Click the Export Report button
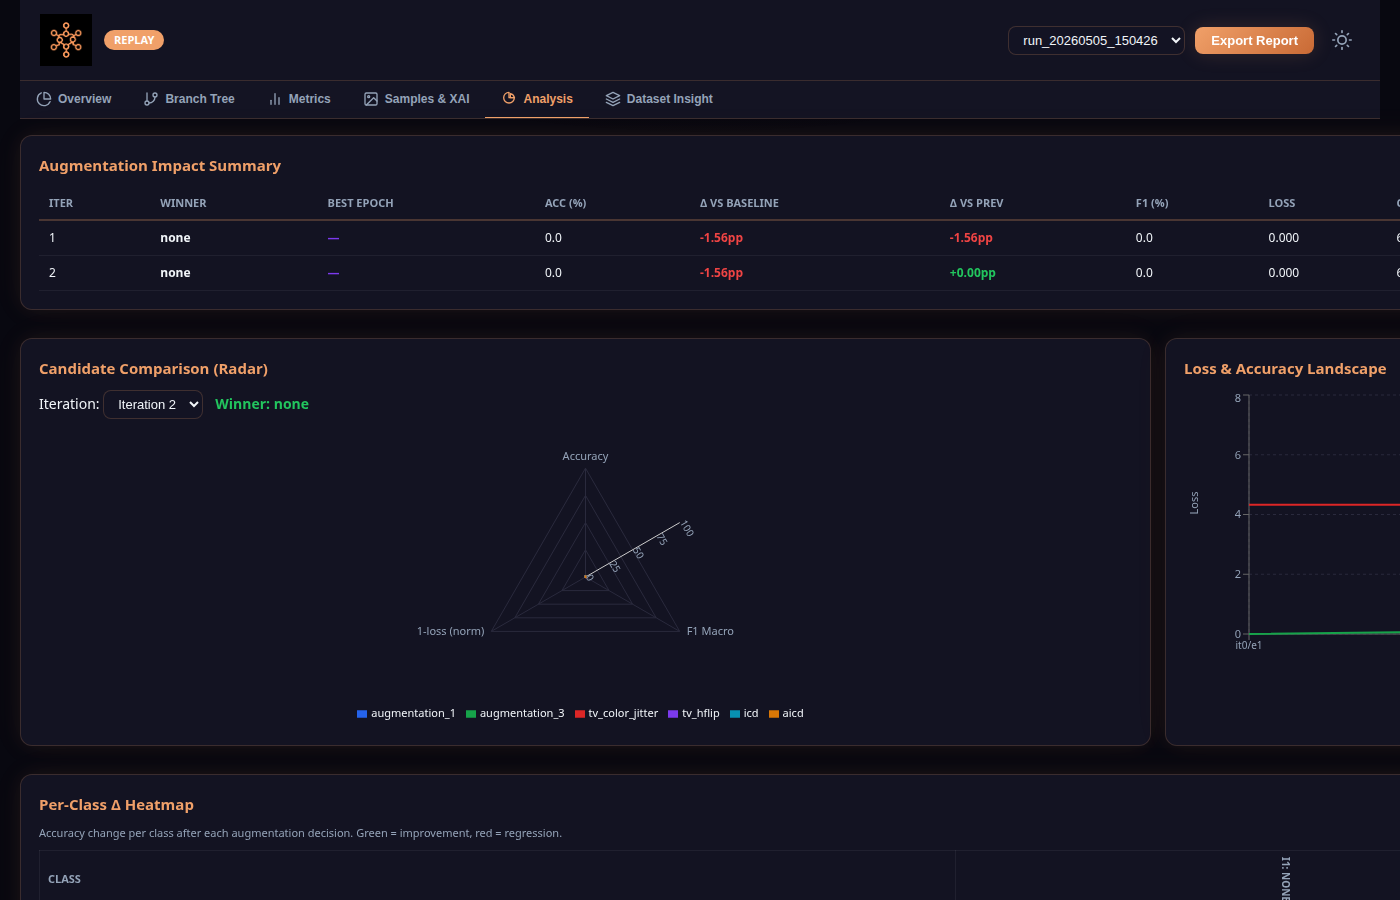 (x=1254, y=40)
